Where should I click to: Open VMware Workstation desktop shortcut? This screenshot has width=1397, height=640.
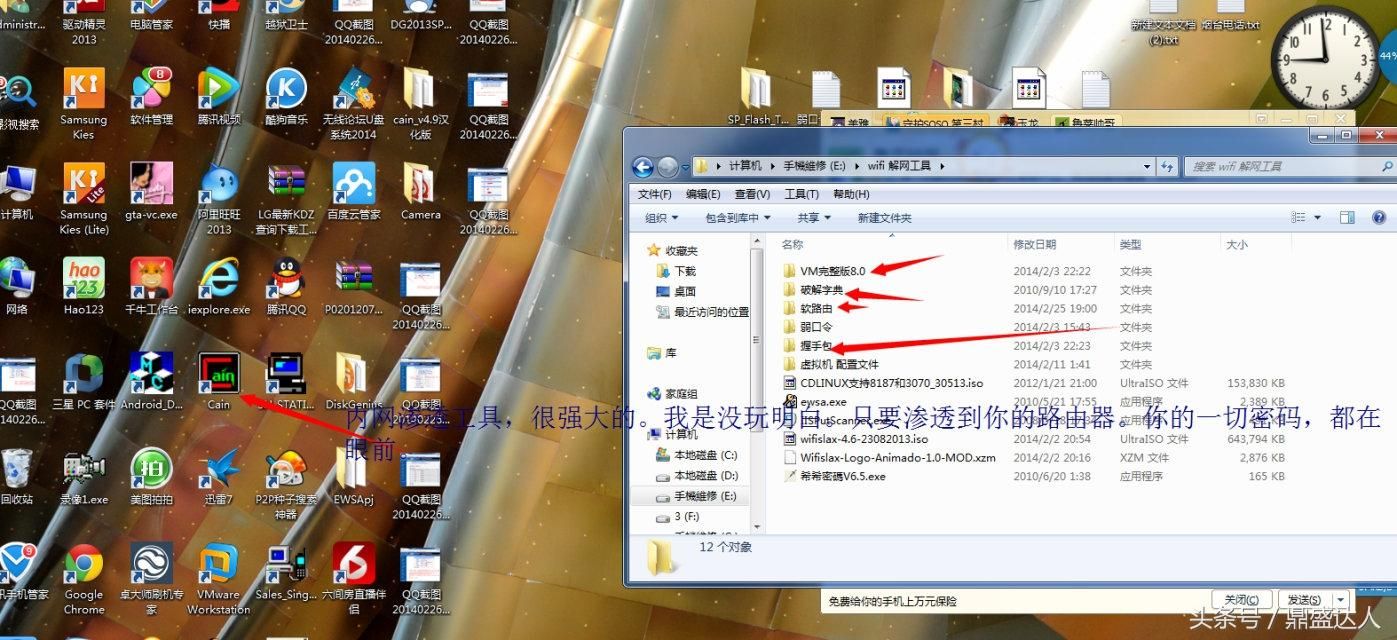(219, 578)
